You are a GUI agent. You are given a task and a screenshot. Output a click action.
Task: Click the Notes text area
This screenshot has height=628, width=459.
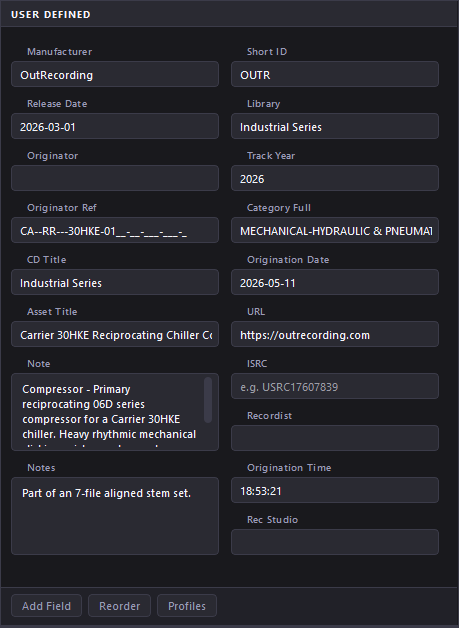pos(115,516)
